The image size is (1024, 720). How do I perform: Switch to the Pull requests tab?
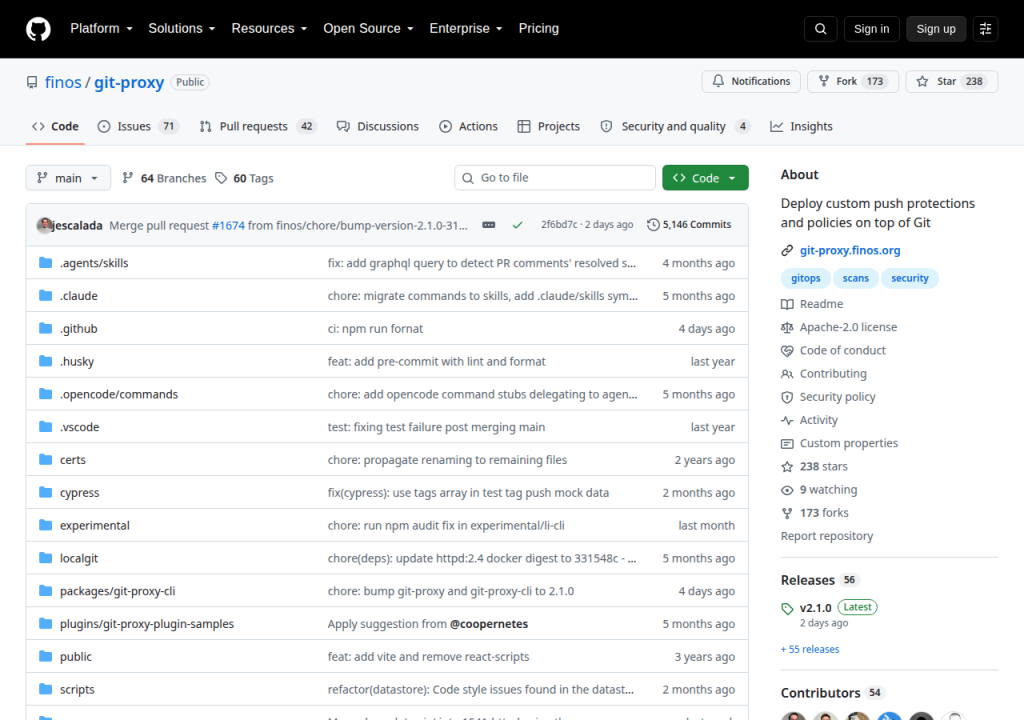pos(257,126)
